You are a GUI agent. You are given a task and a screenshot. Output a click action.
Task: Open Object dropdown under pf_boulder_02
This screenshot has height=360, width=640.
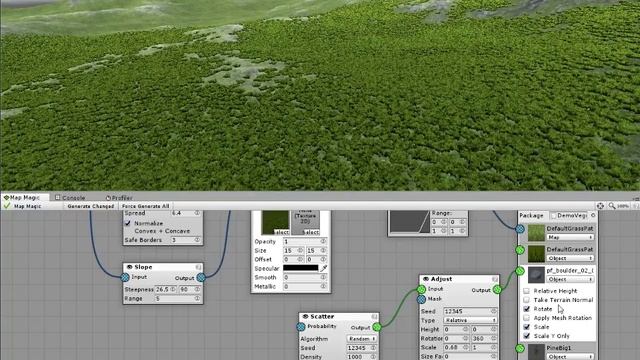[570, 280]
